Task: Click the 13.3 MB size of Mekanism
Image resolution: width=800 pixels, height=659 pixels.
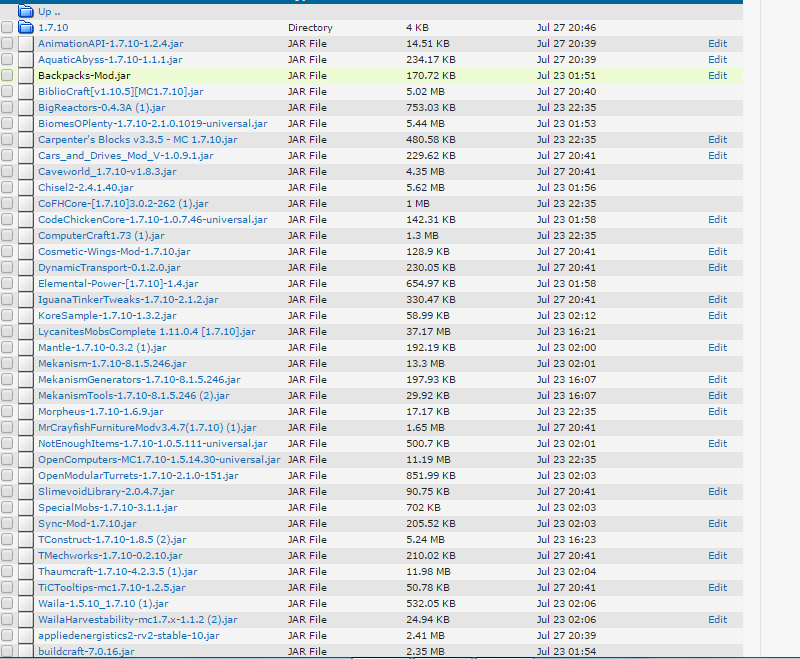Action: coord(425,364)
